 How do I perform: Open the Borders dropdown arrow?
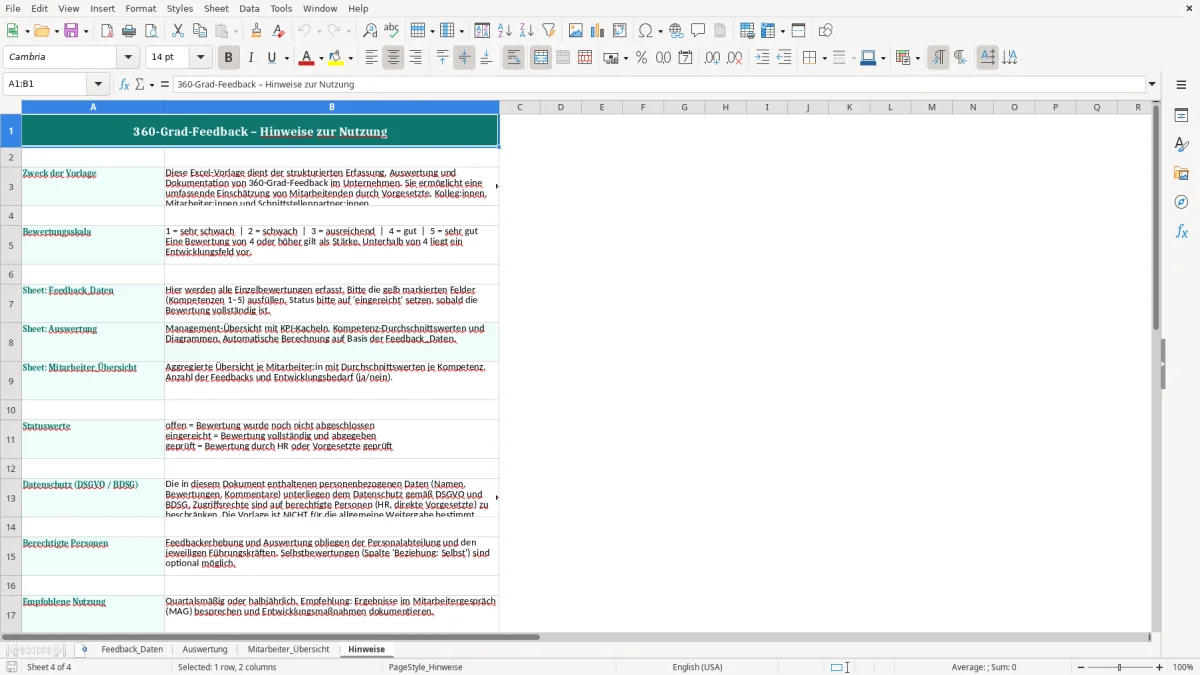tap(823, 58)
